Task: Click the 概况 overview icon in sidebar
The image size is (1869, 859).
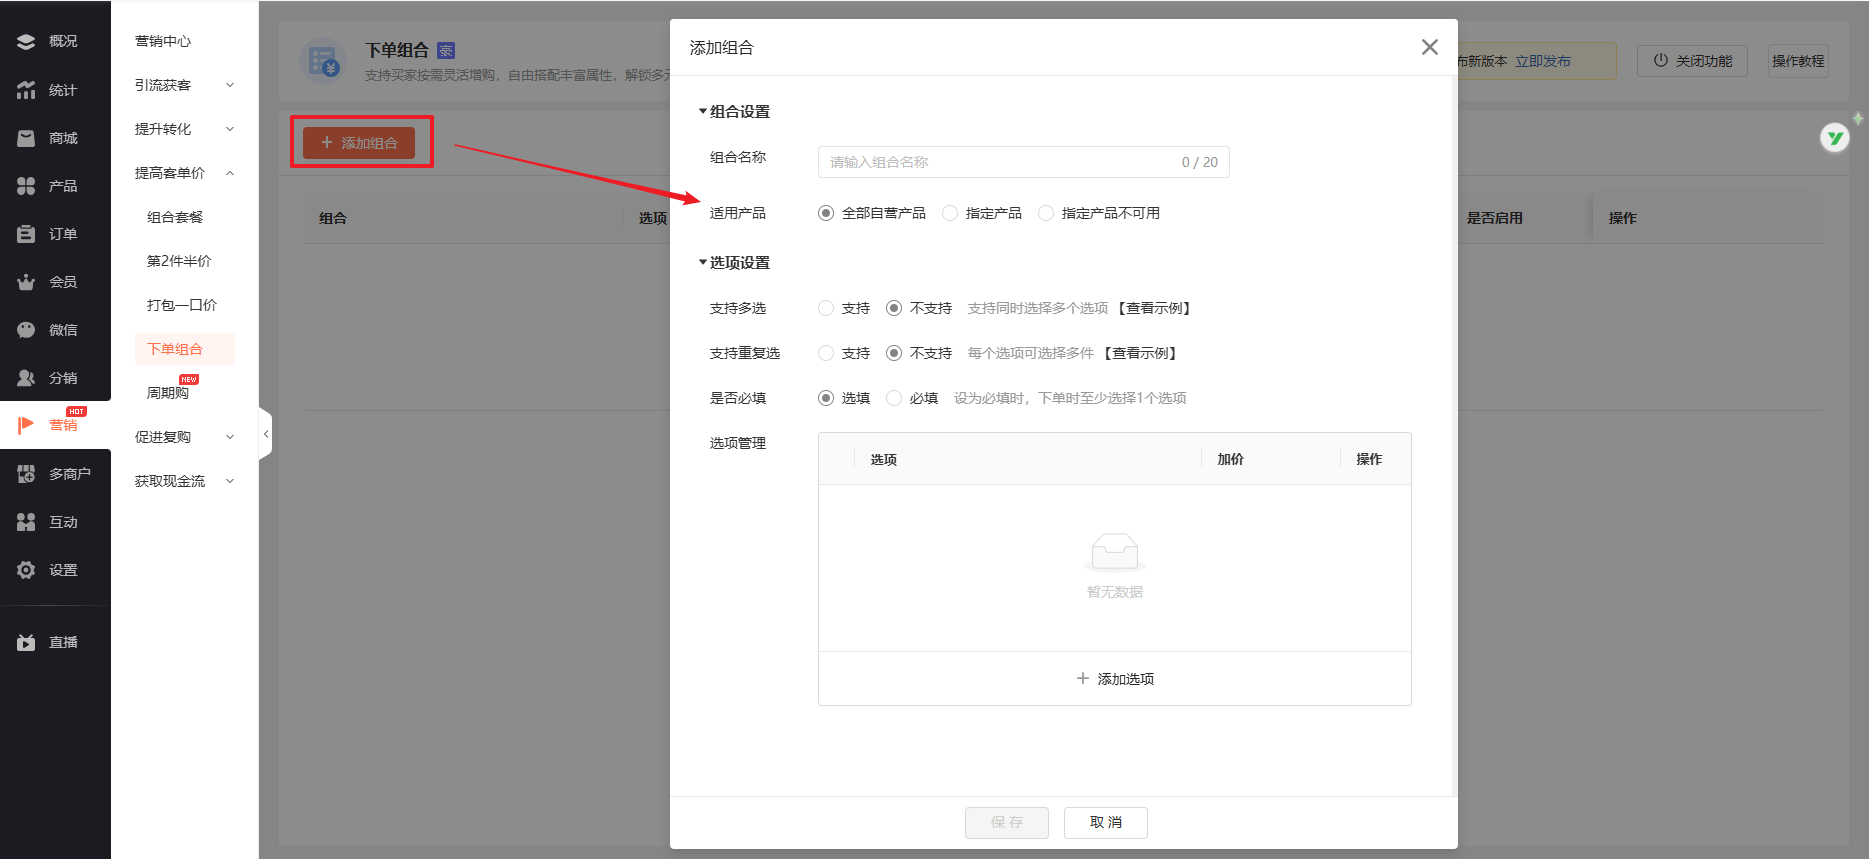Action: coord(27,41)
